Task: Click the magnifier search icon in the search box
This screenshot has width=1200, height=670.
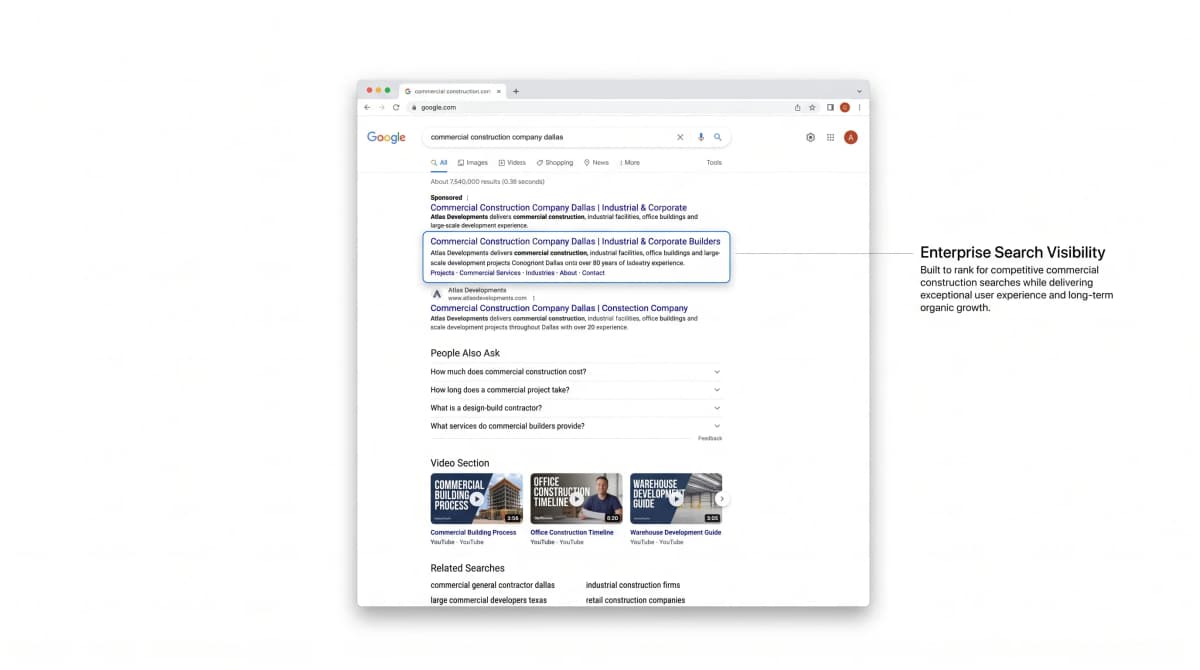Action: tap(718, 137)
